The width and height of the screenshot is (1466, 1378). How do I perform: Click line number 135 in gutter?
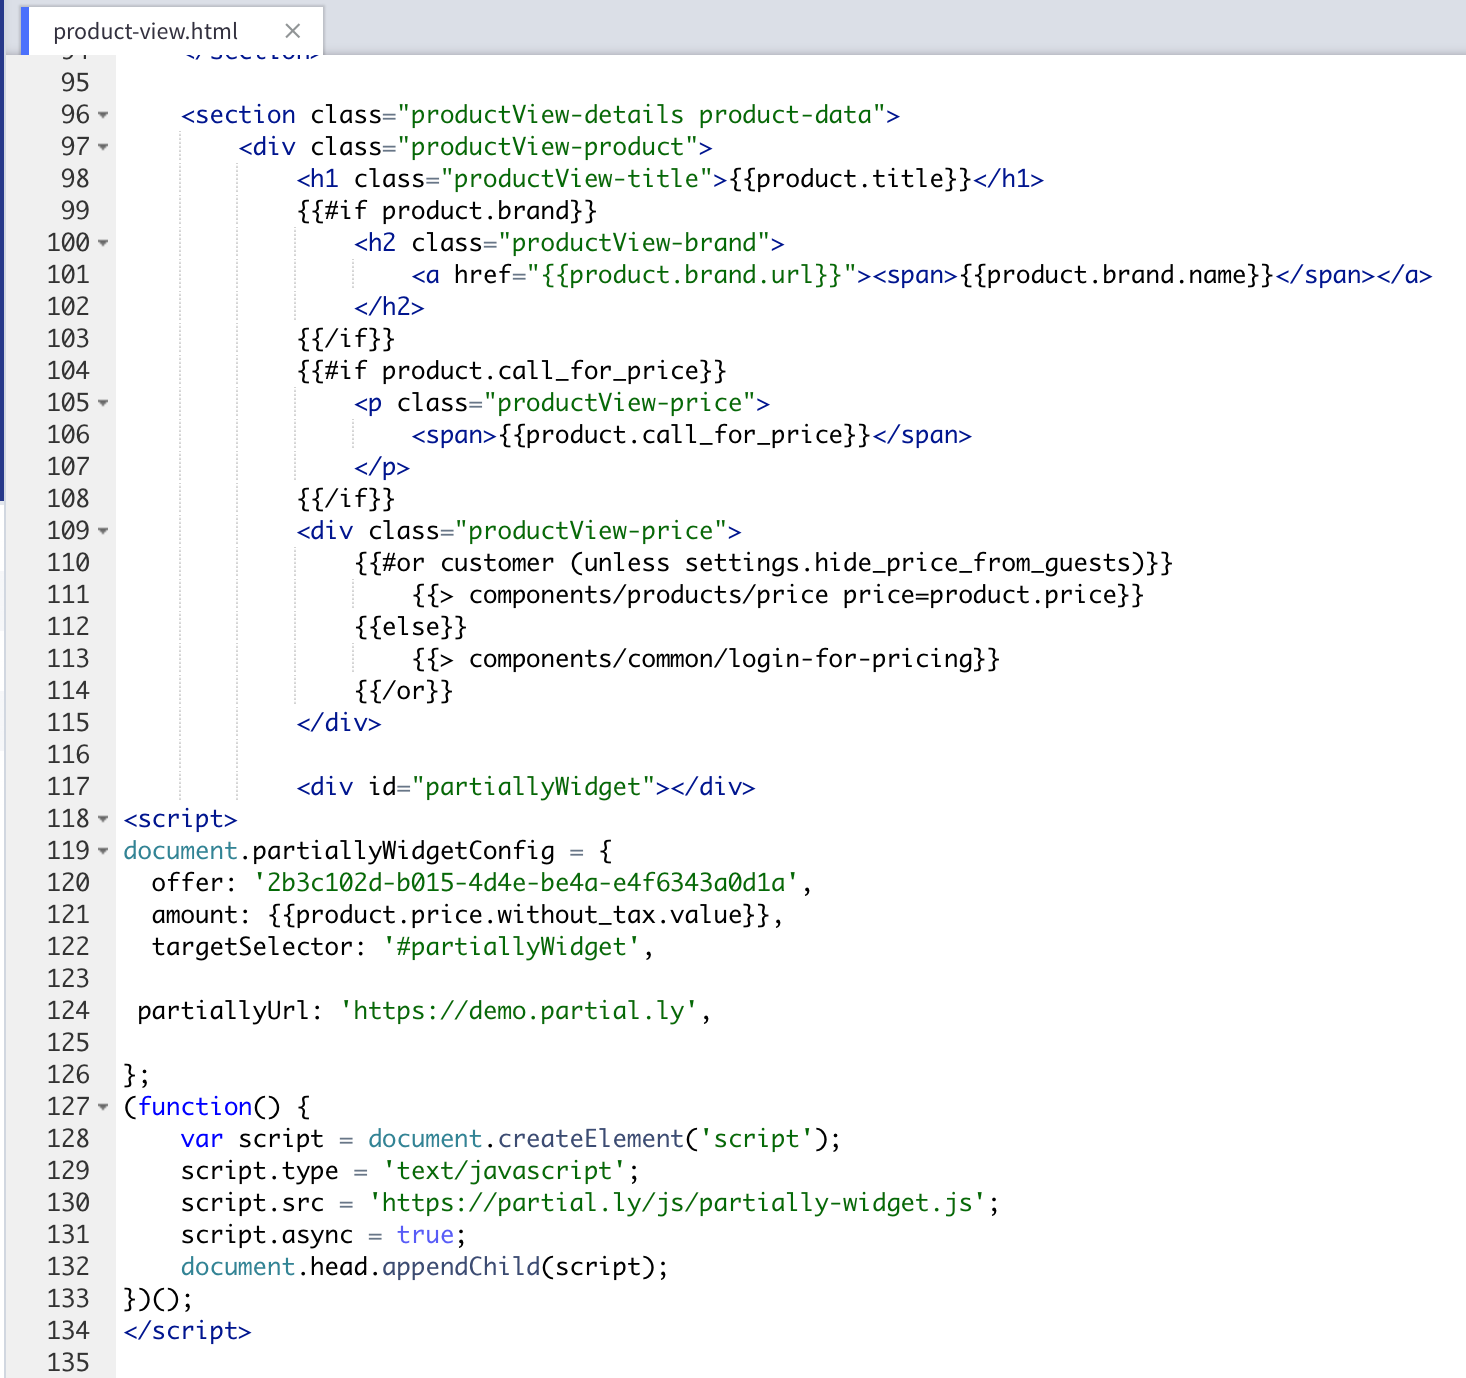coord(68,1362)
